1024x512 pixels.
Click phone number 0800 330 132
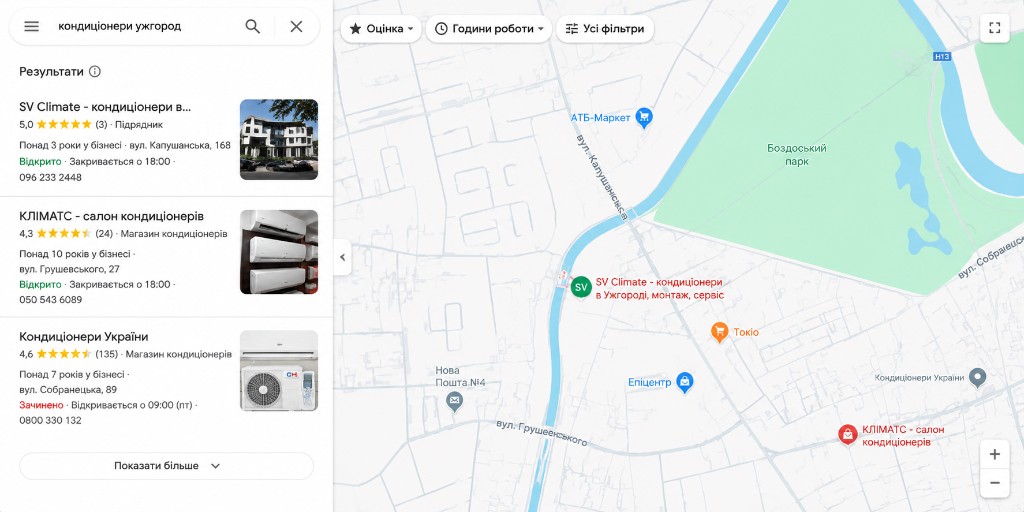click(x=50, y=420)
